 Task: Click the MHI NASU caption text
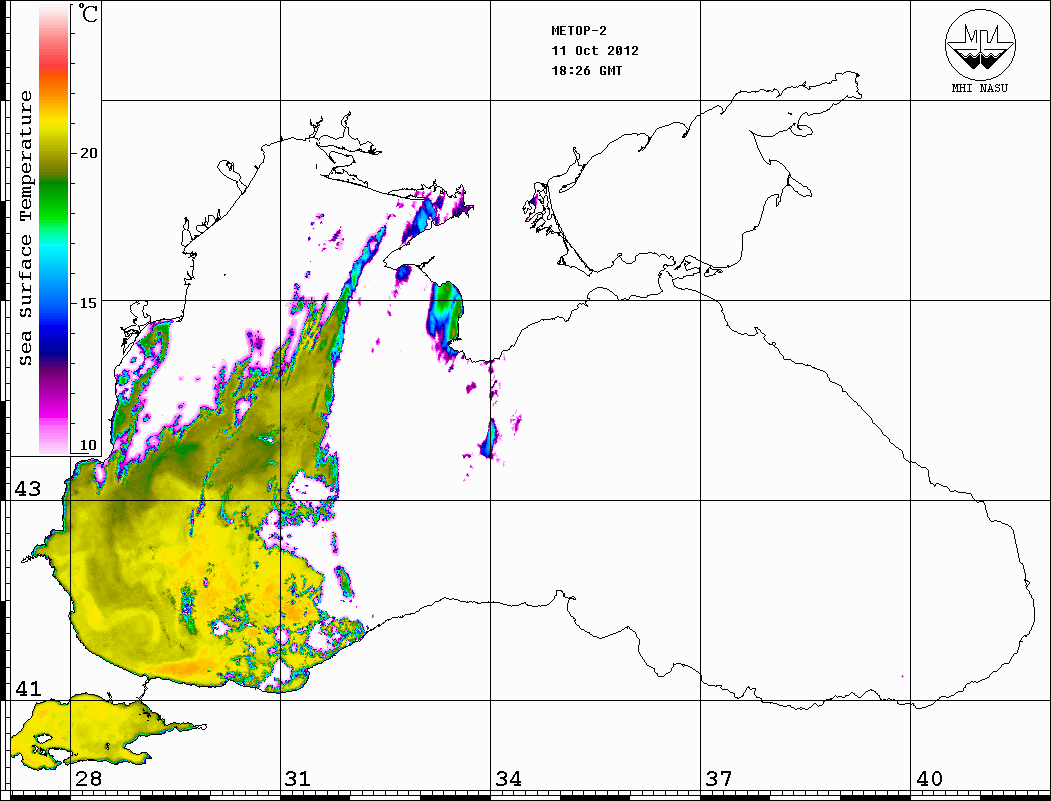[x=980, y=88]
